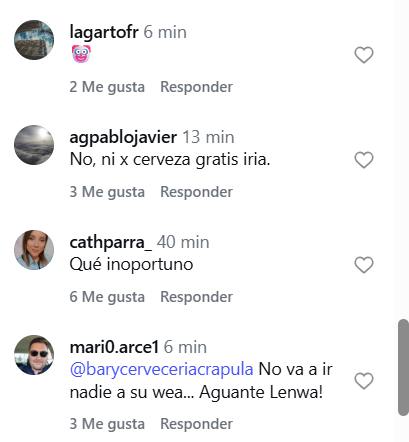Reply to cathparra_'s comment
The height and width of the screenshot is (442, 409).
point(196,297)
